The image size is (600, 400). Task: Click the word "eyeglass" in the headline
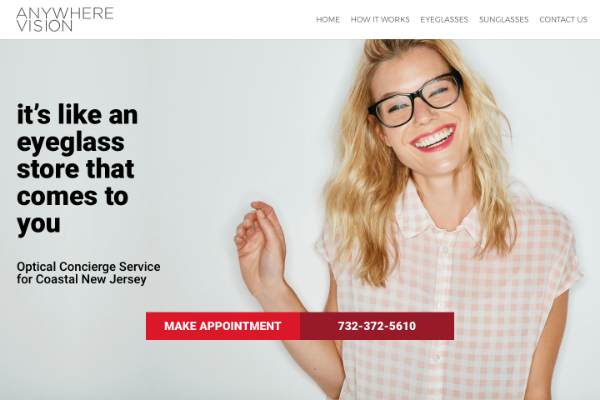coord(71,143)
